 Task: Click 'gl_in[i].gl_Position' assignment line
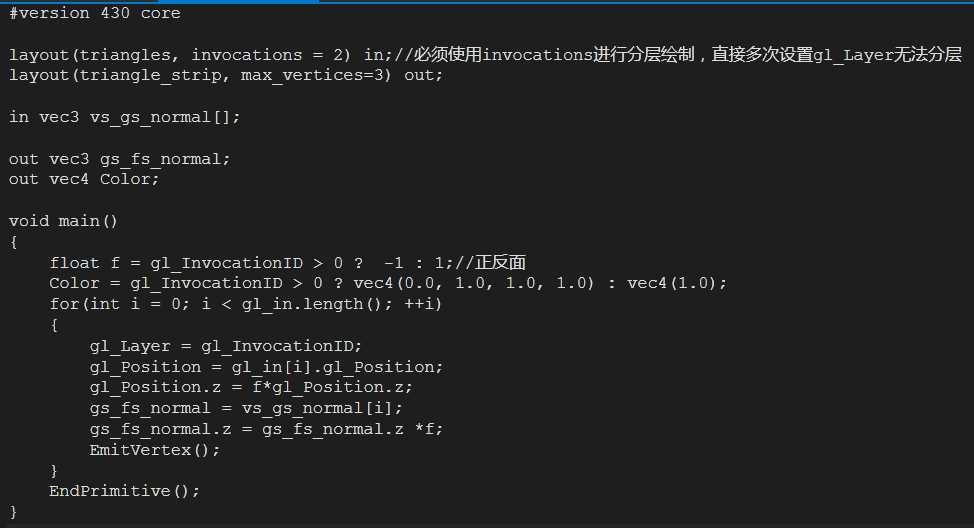[x=266, y=367]
